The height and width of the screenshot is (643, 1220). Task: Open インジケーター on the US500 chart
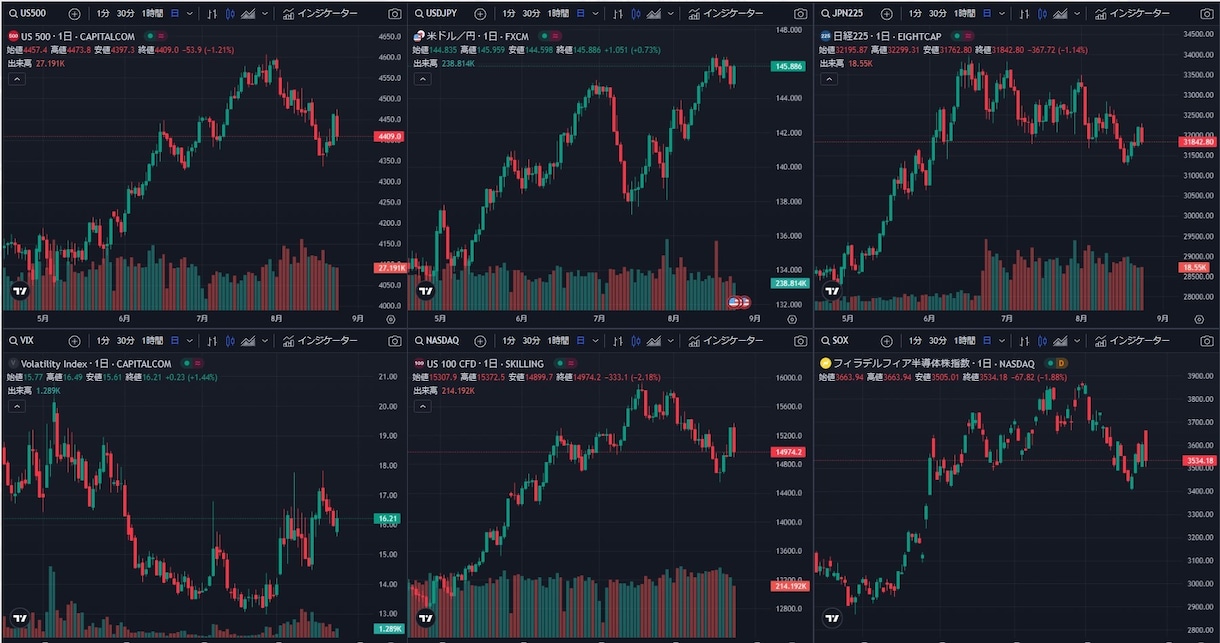click(319, 14)
